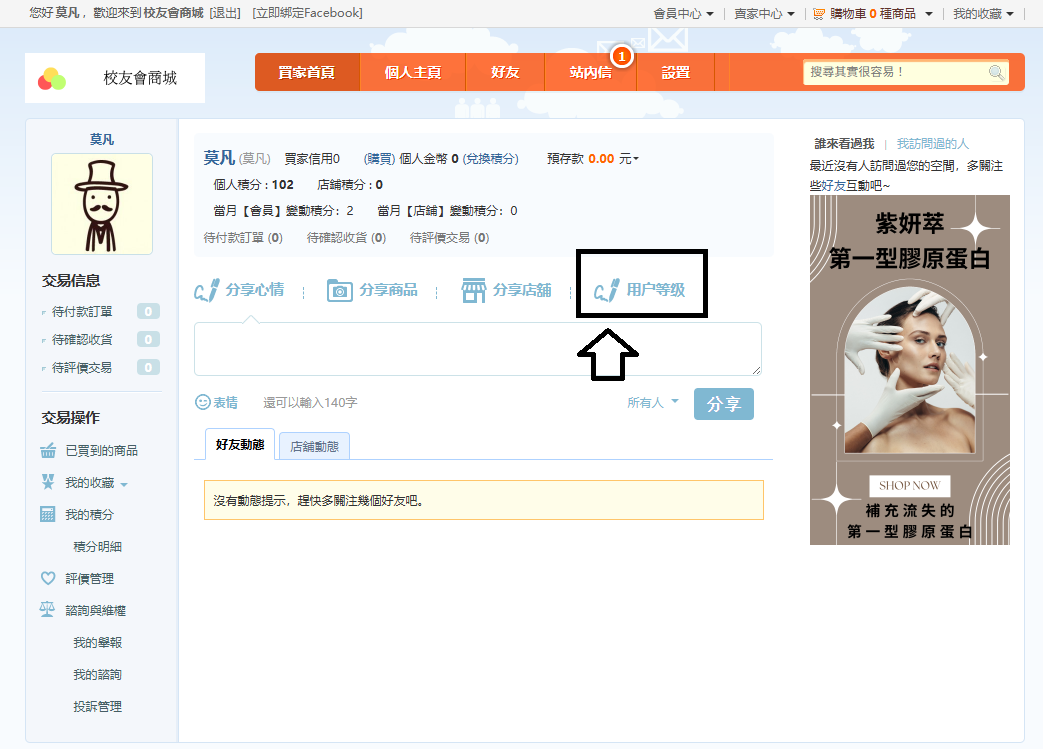Click the 分享心情 pen icon
The width and height of the screenshot is (1043, 749).
(207, 290)
